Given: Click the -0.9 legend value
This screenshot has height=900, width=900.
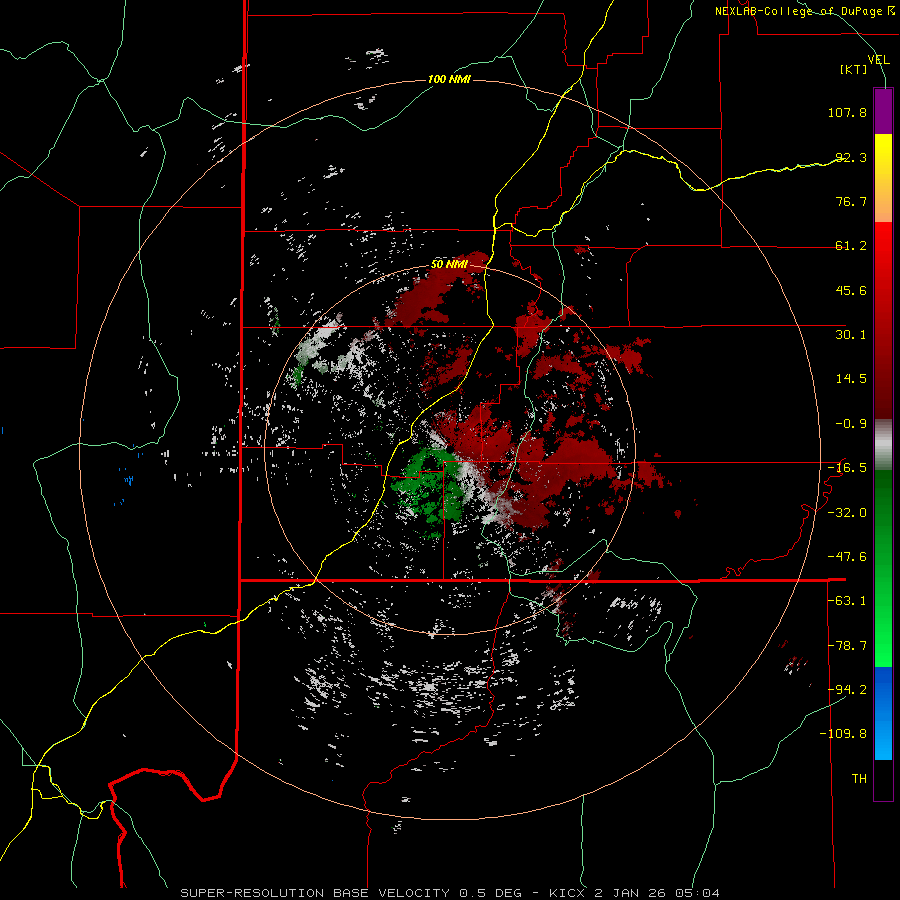Looking at the screenshot, I should tap(851, 424).
